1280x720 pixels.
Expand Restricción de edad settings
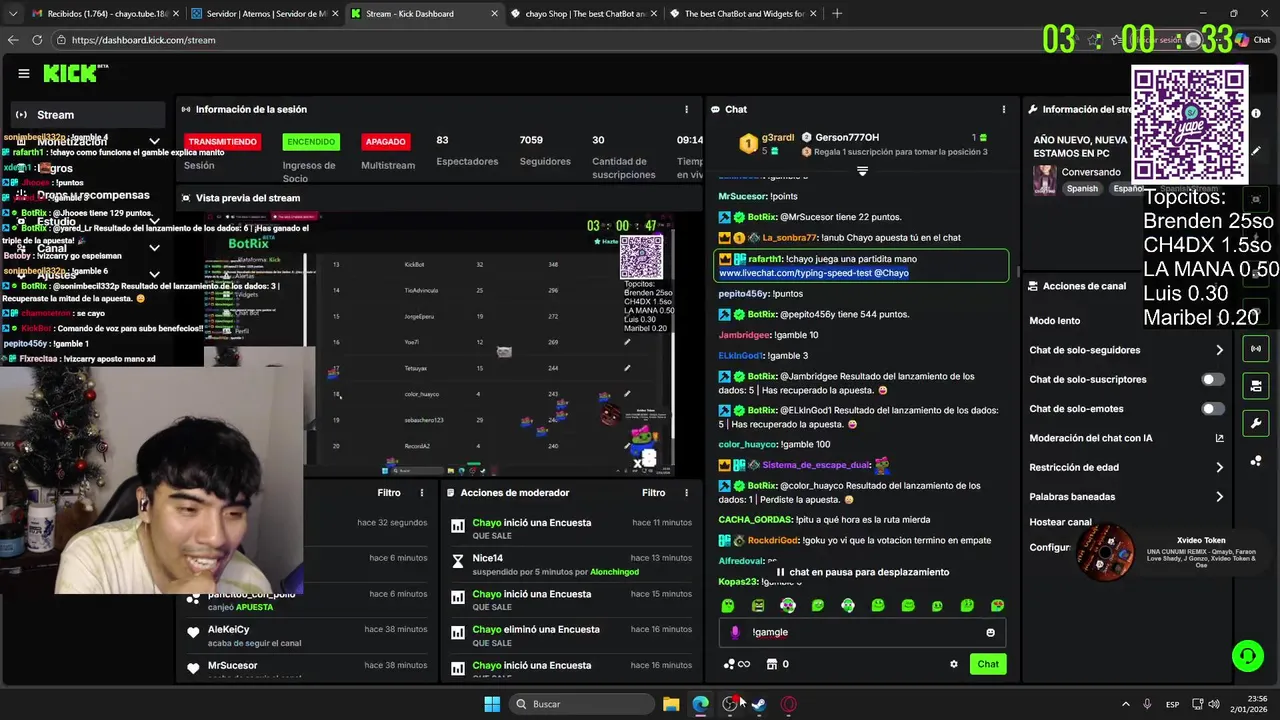pyautogui.click(x=1219, y=467)
